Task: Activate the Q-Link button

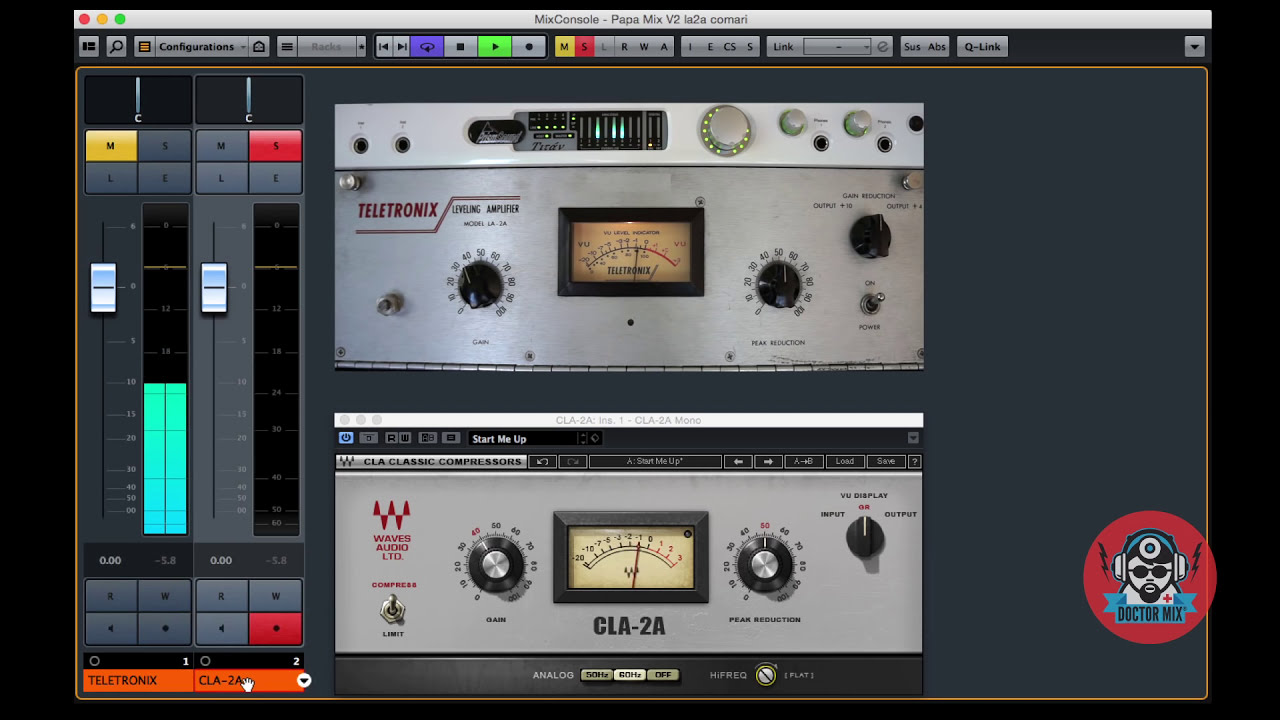Action: [982, 47]
